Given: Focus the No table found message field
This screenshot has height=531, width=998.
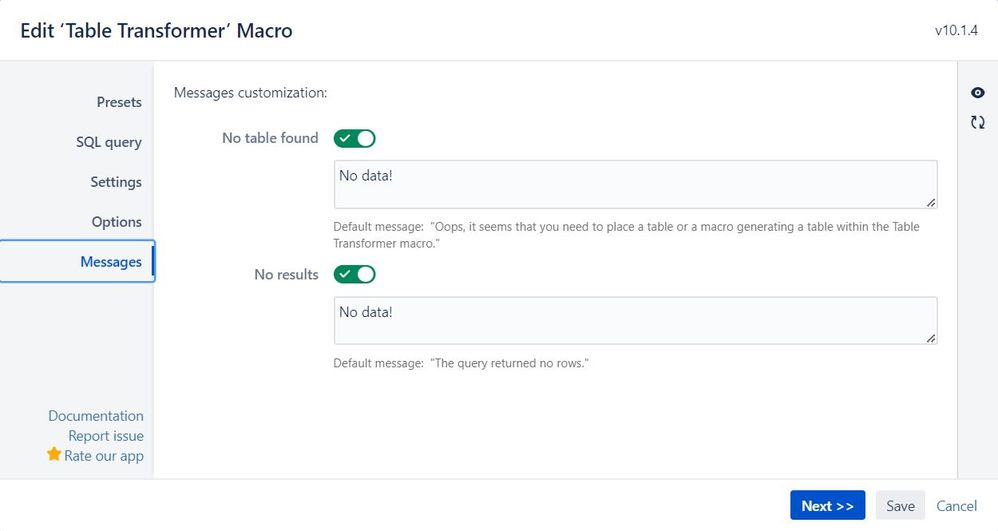Looking at the screenshot, I should [x=635, y=185].
